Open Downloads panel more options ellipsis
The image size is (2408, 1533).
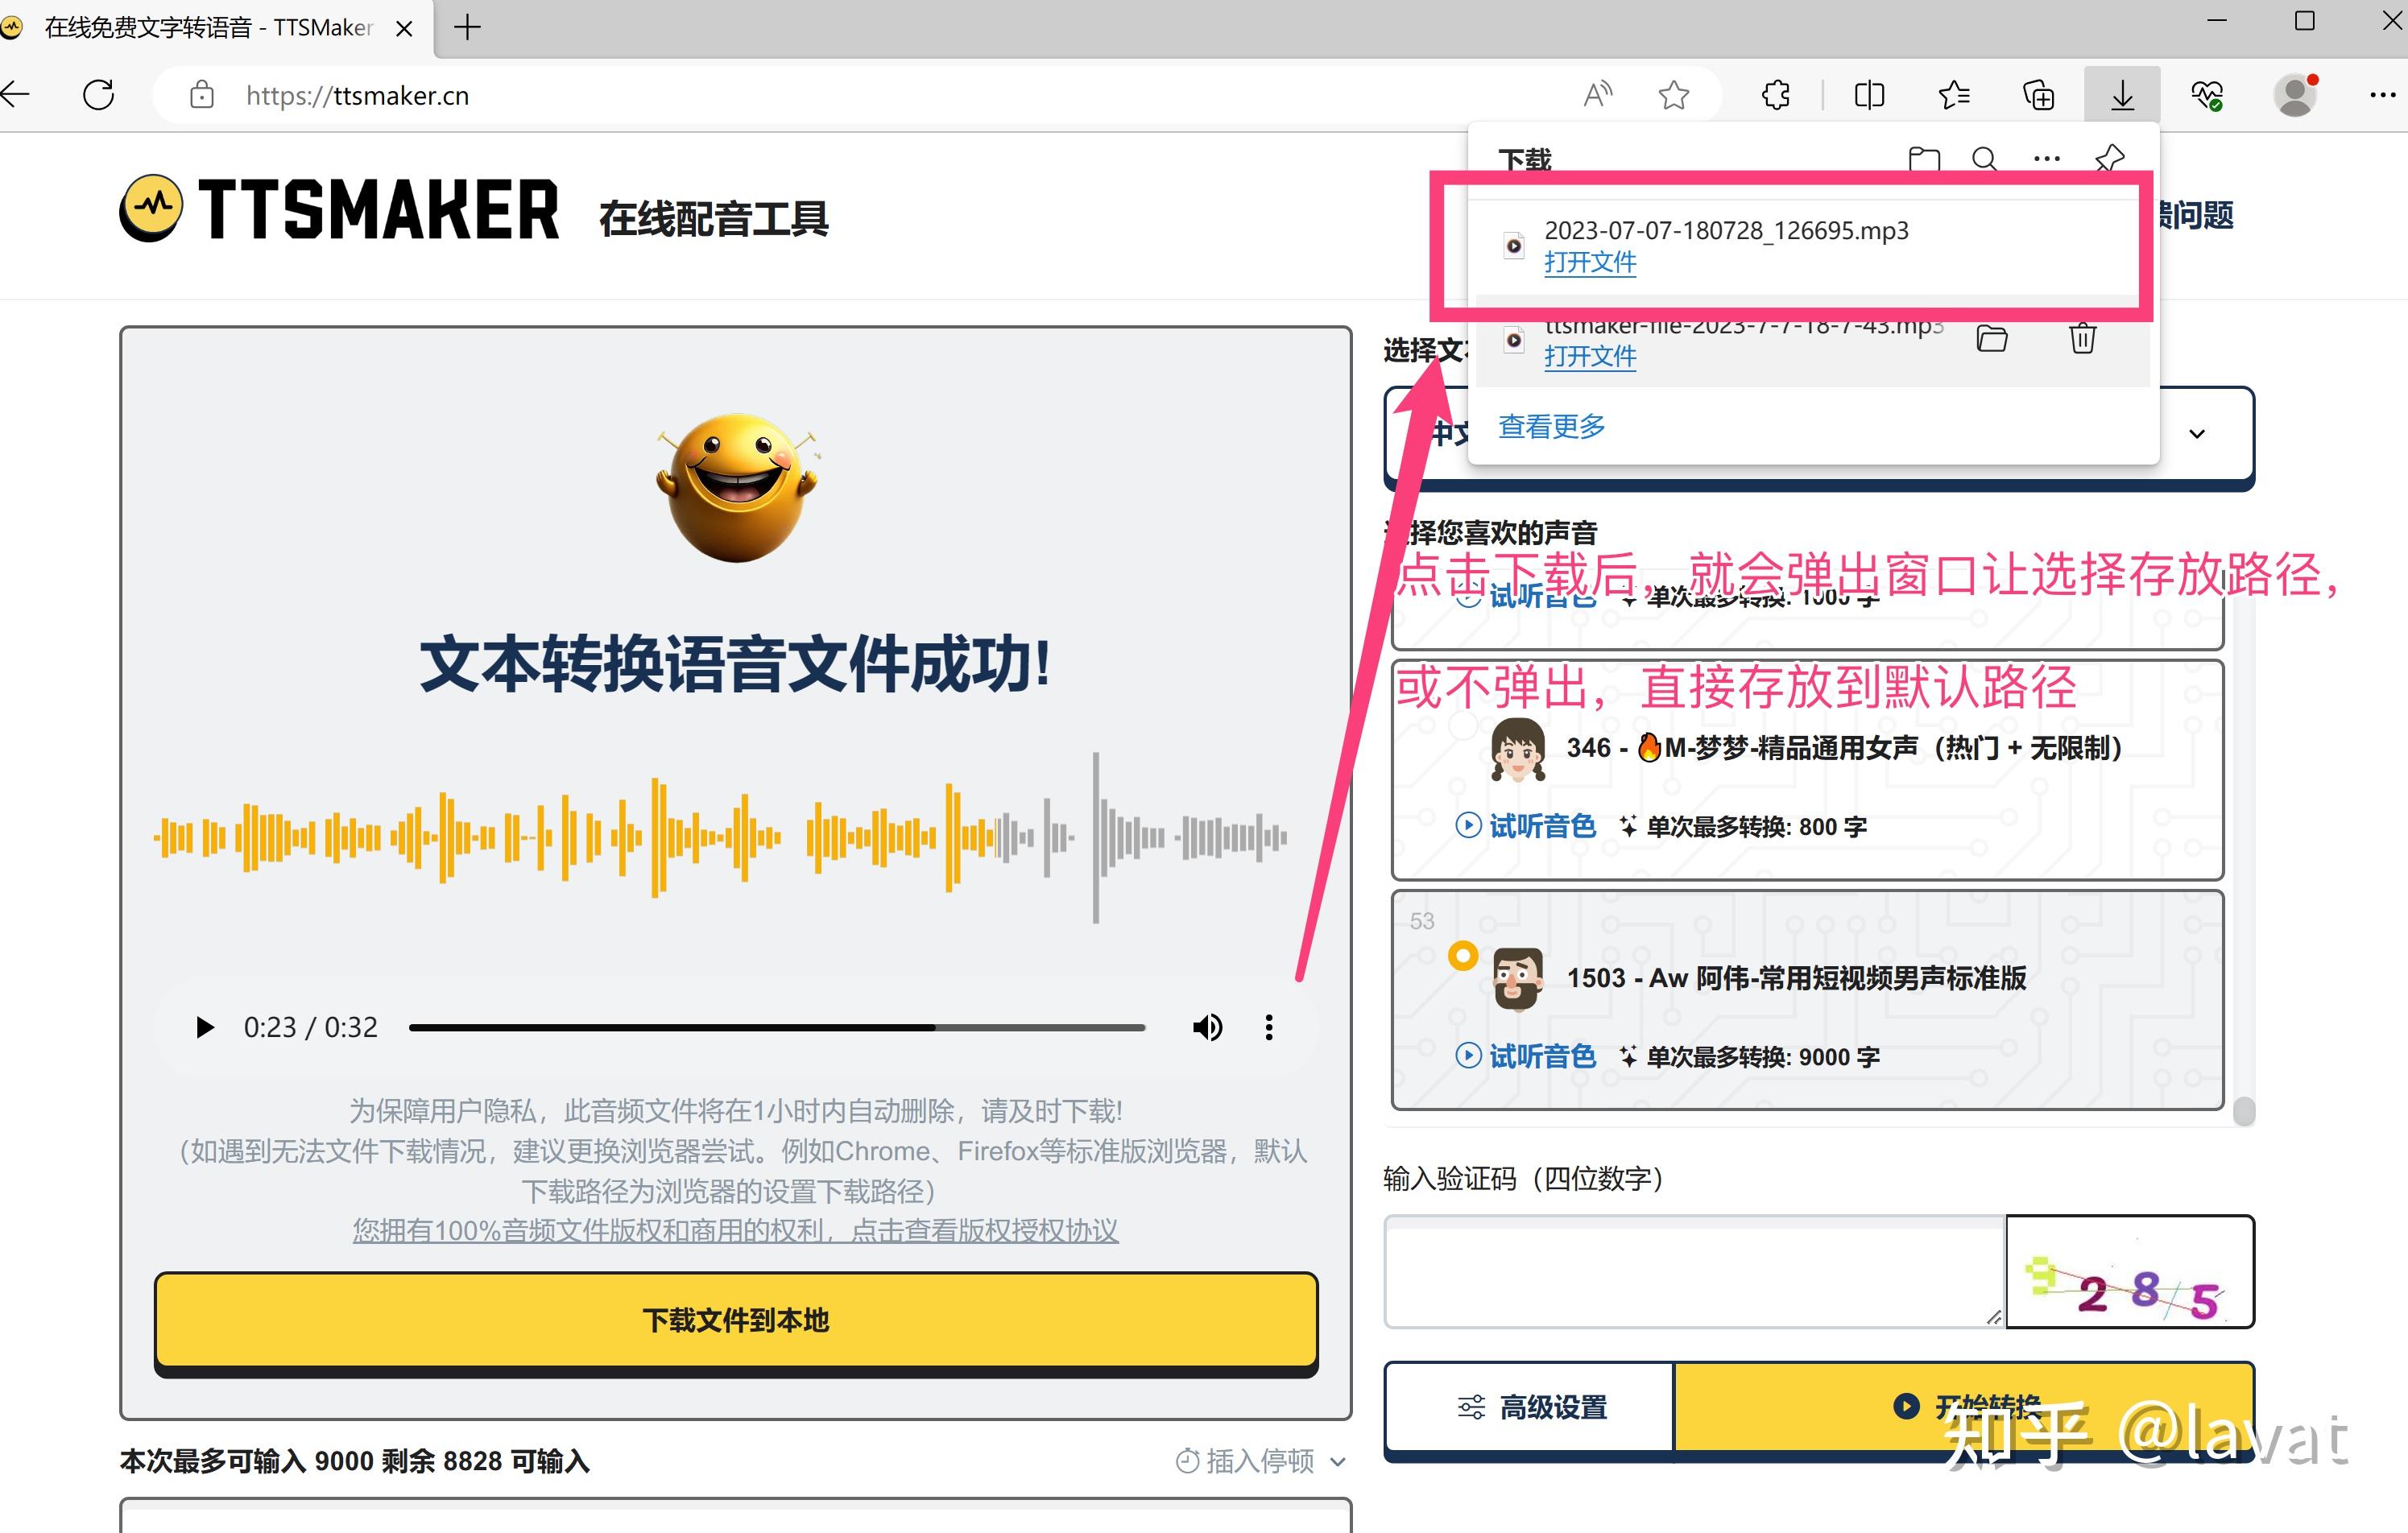point(2047,158)
